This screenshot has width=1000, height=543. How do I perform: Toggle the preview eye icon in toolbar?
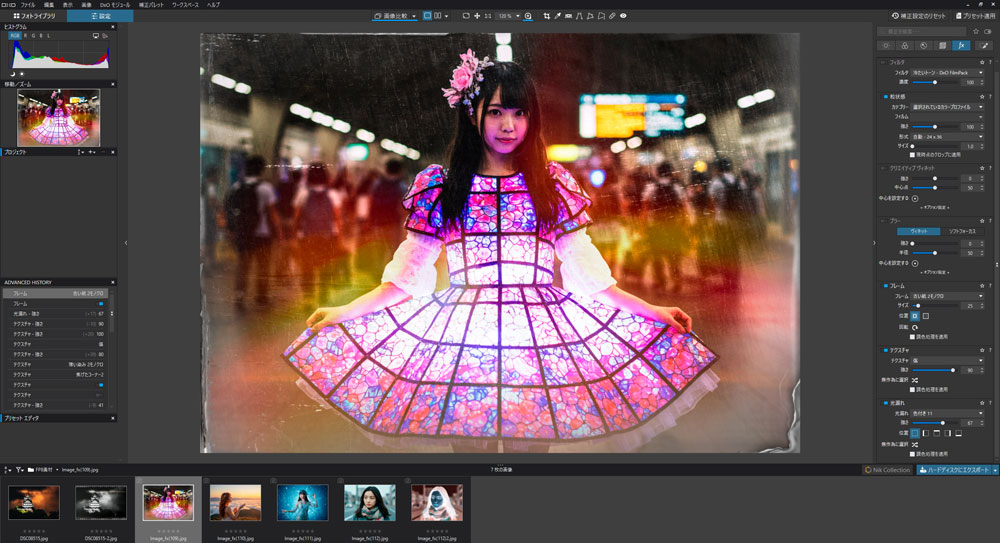pos(623,16)
